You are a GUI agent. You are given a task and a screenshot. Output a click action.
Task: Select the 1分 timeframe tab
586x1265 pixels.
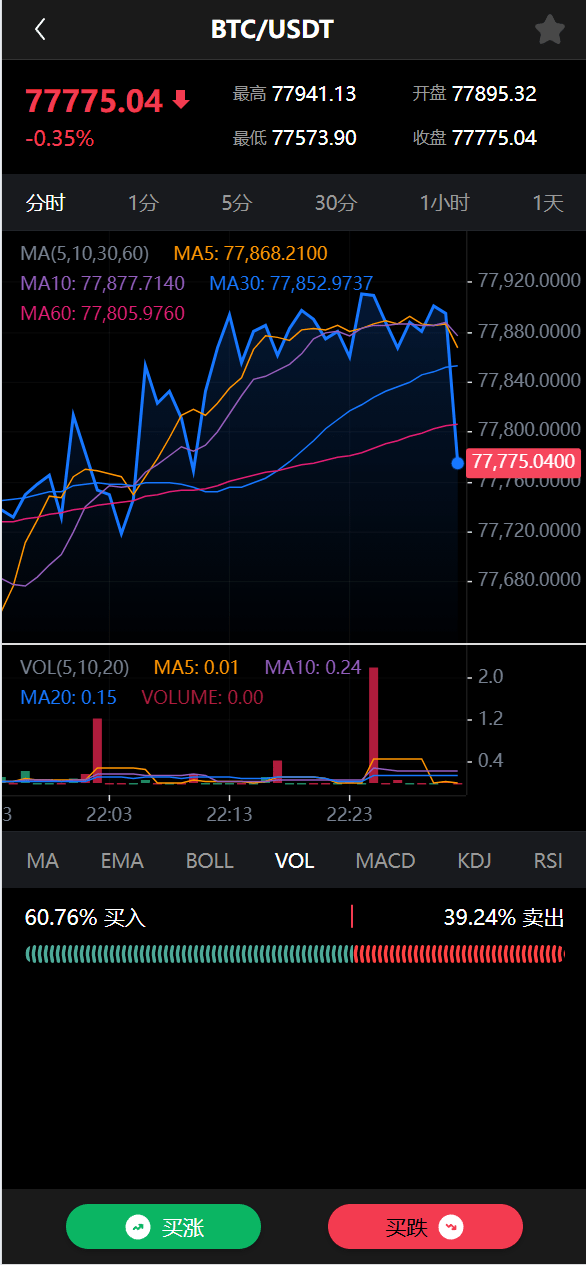click(143, 203)
